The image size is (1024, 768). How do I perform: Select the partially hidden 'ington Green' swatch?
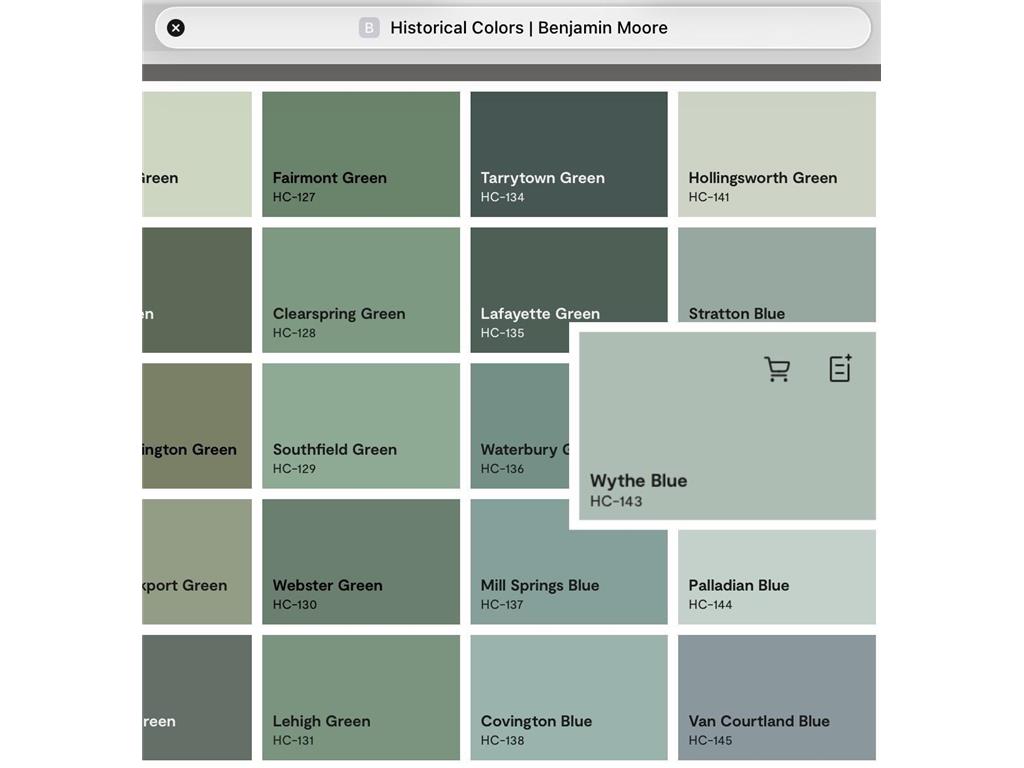pyautogui.click(x=197, y=426)
